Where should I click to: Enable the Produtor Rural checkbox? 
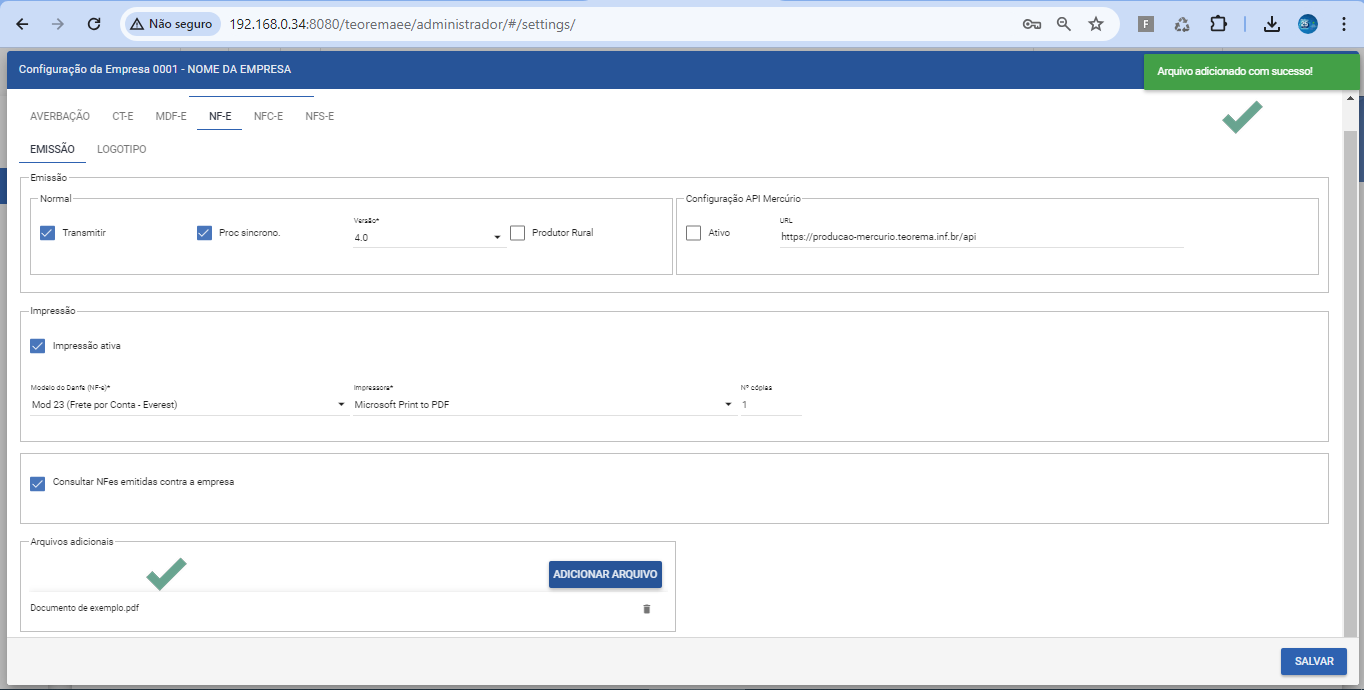(x=517, y=233)
